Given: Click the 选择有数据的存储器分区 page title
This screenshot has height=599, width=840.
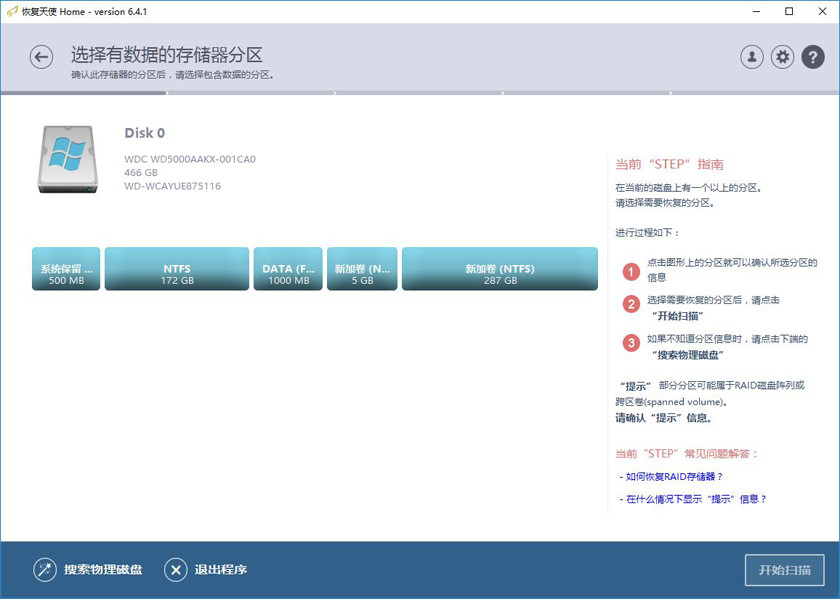Looking at the screenshot, I should click(x=167, y=55).
